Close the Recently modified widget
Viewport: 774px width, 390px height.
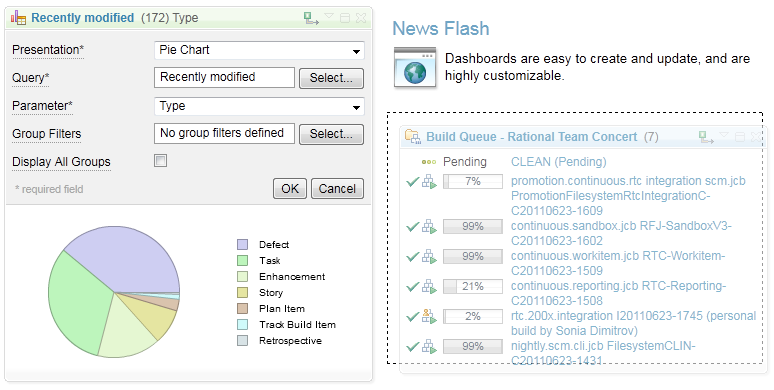tap(361, 18)
